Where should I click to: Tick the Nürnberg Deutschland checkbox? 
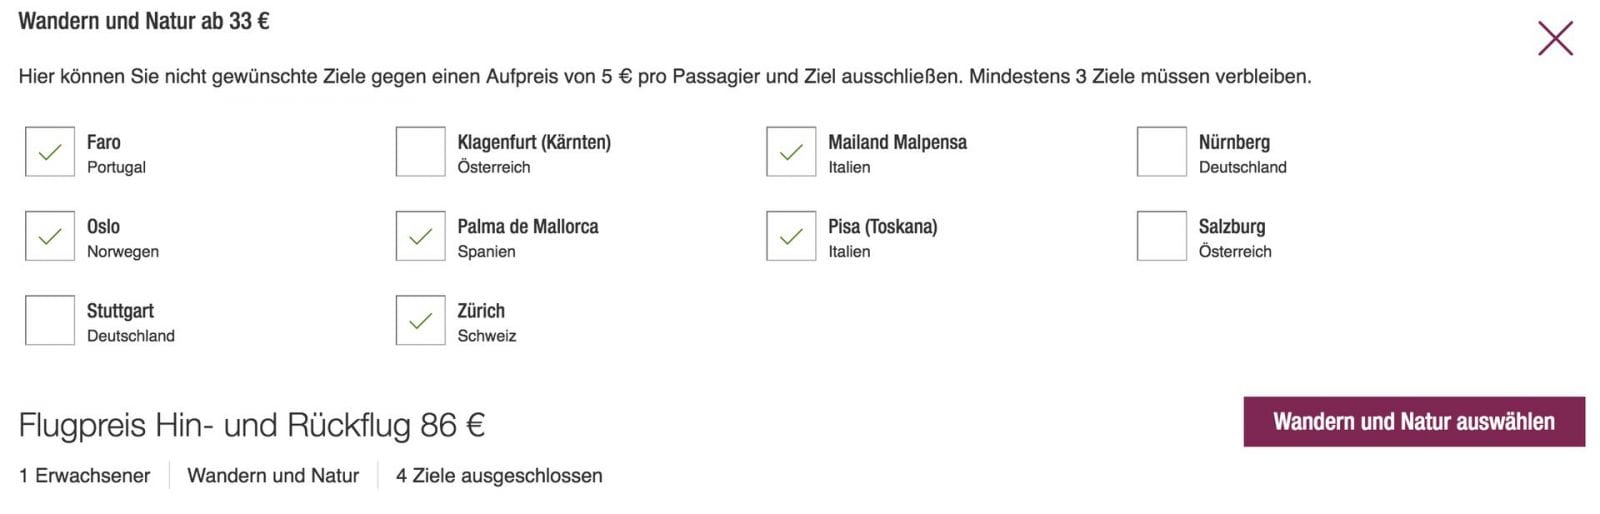point(1161,152)
